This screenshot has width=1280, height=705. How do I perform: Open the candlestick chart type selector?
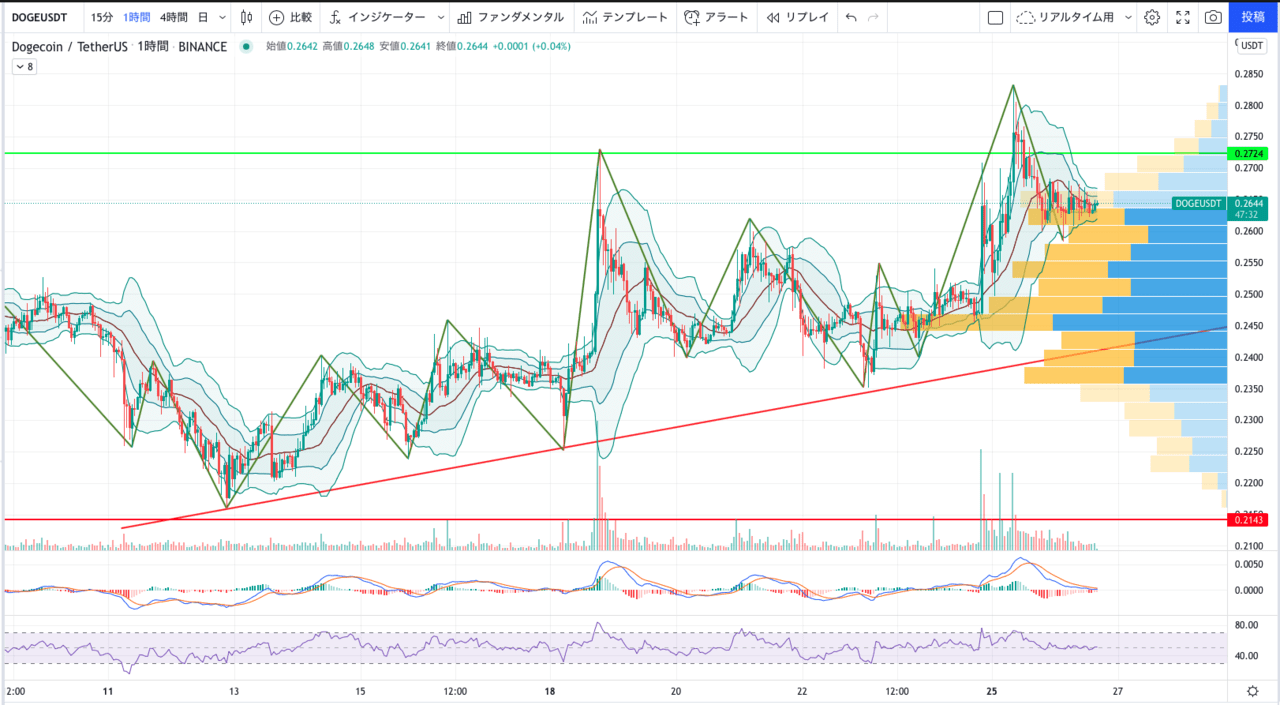246,17
